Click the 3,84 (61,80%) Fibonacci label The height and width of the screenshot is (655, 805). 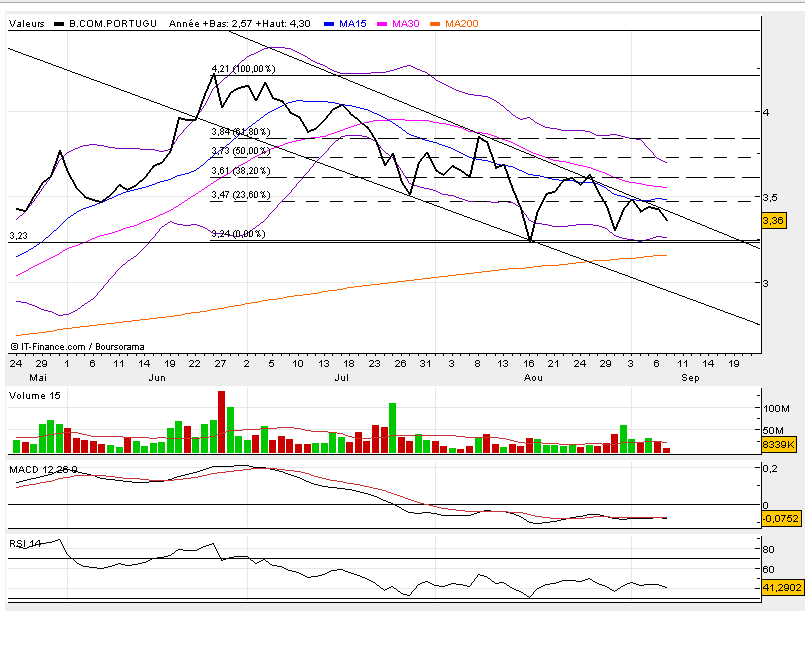pos(241,132)
